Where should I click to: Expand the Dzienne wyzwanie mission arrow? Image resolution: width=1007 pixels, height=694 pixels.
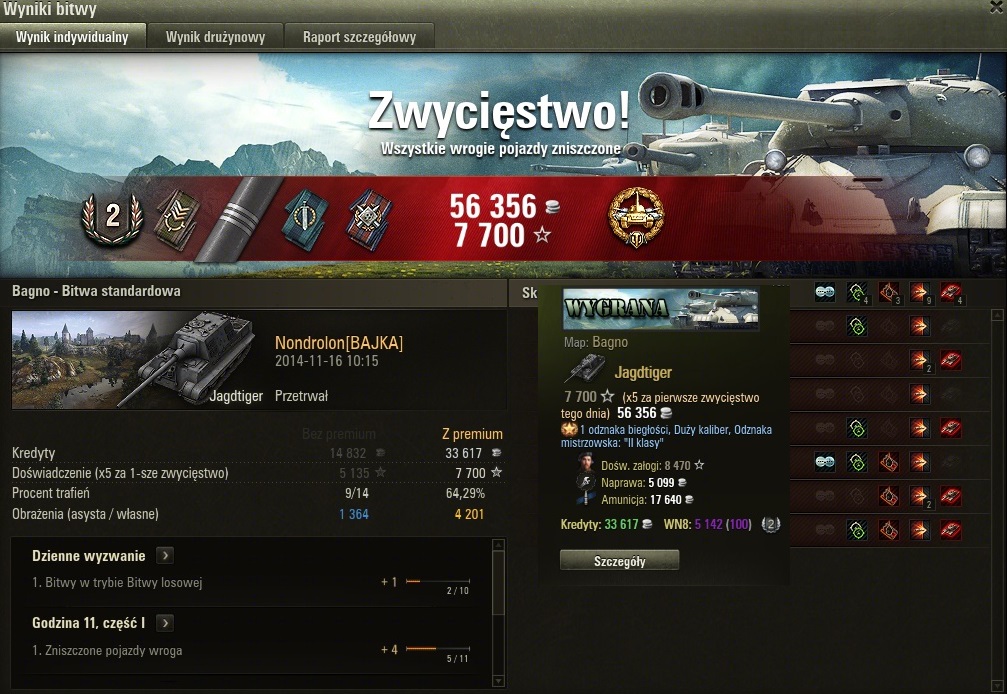point(166,555)
